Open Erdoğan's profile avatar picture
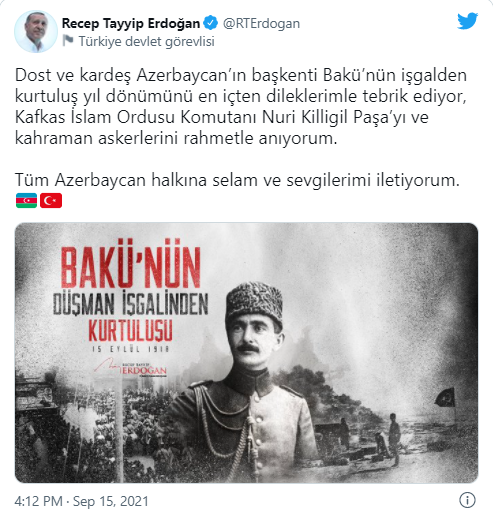The width and height of the screenshot is (493, 518). click(36, 32)
